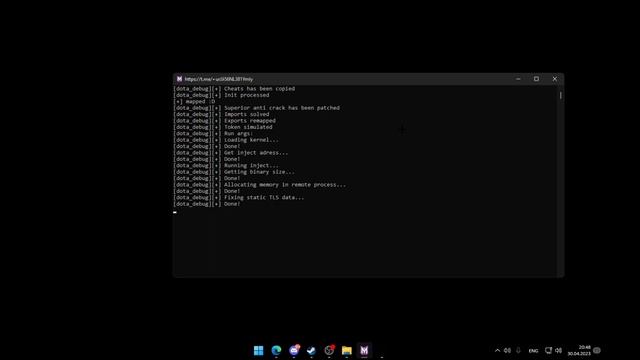
Task: Click the microphone tray icon
Action: [x=518, y=350]
